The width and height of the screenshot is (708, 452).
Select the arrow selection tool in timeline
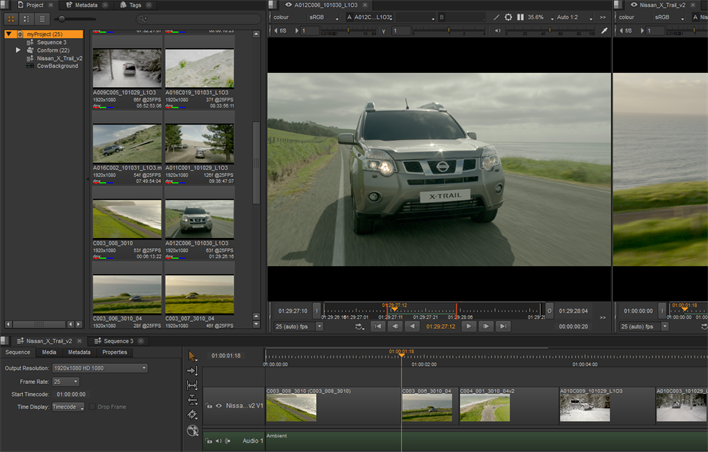(192, 355)
